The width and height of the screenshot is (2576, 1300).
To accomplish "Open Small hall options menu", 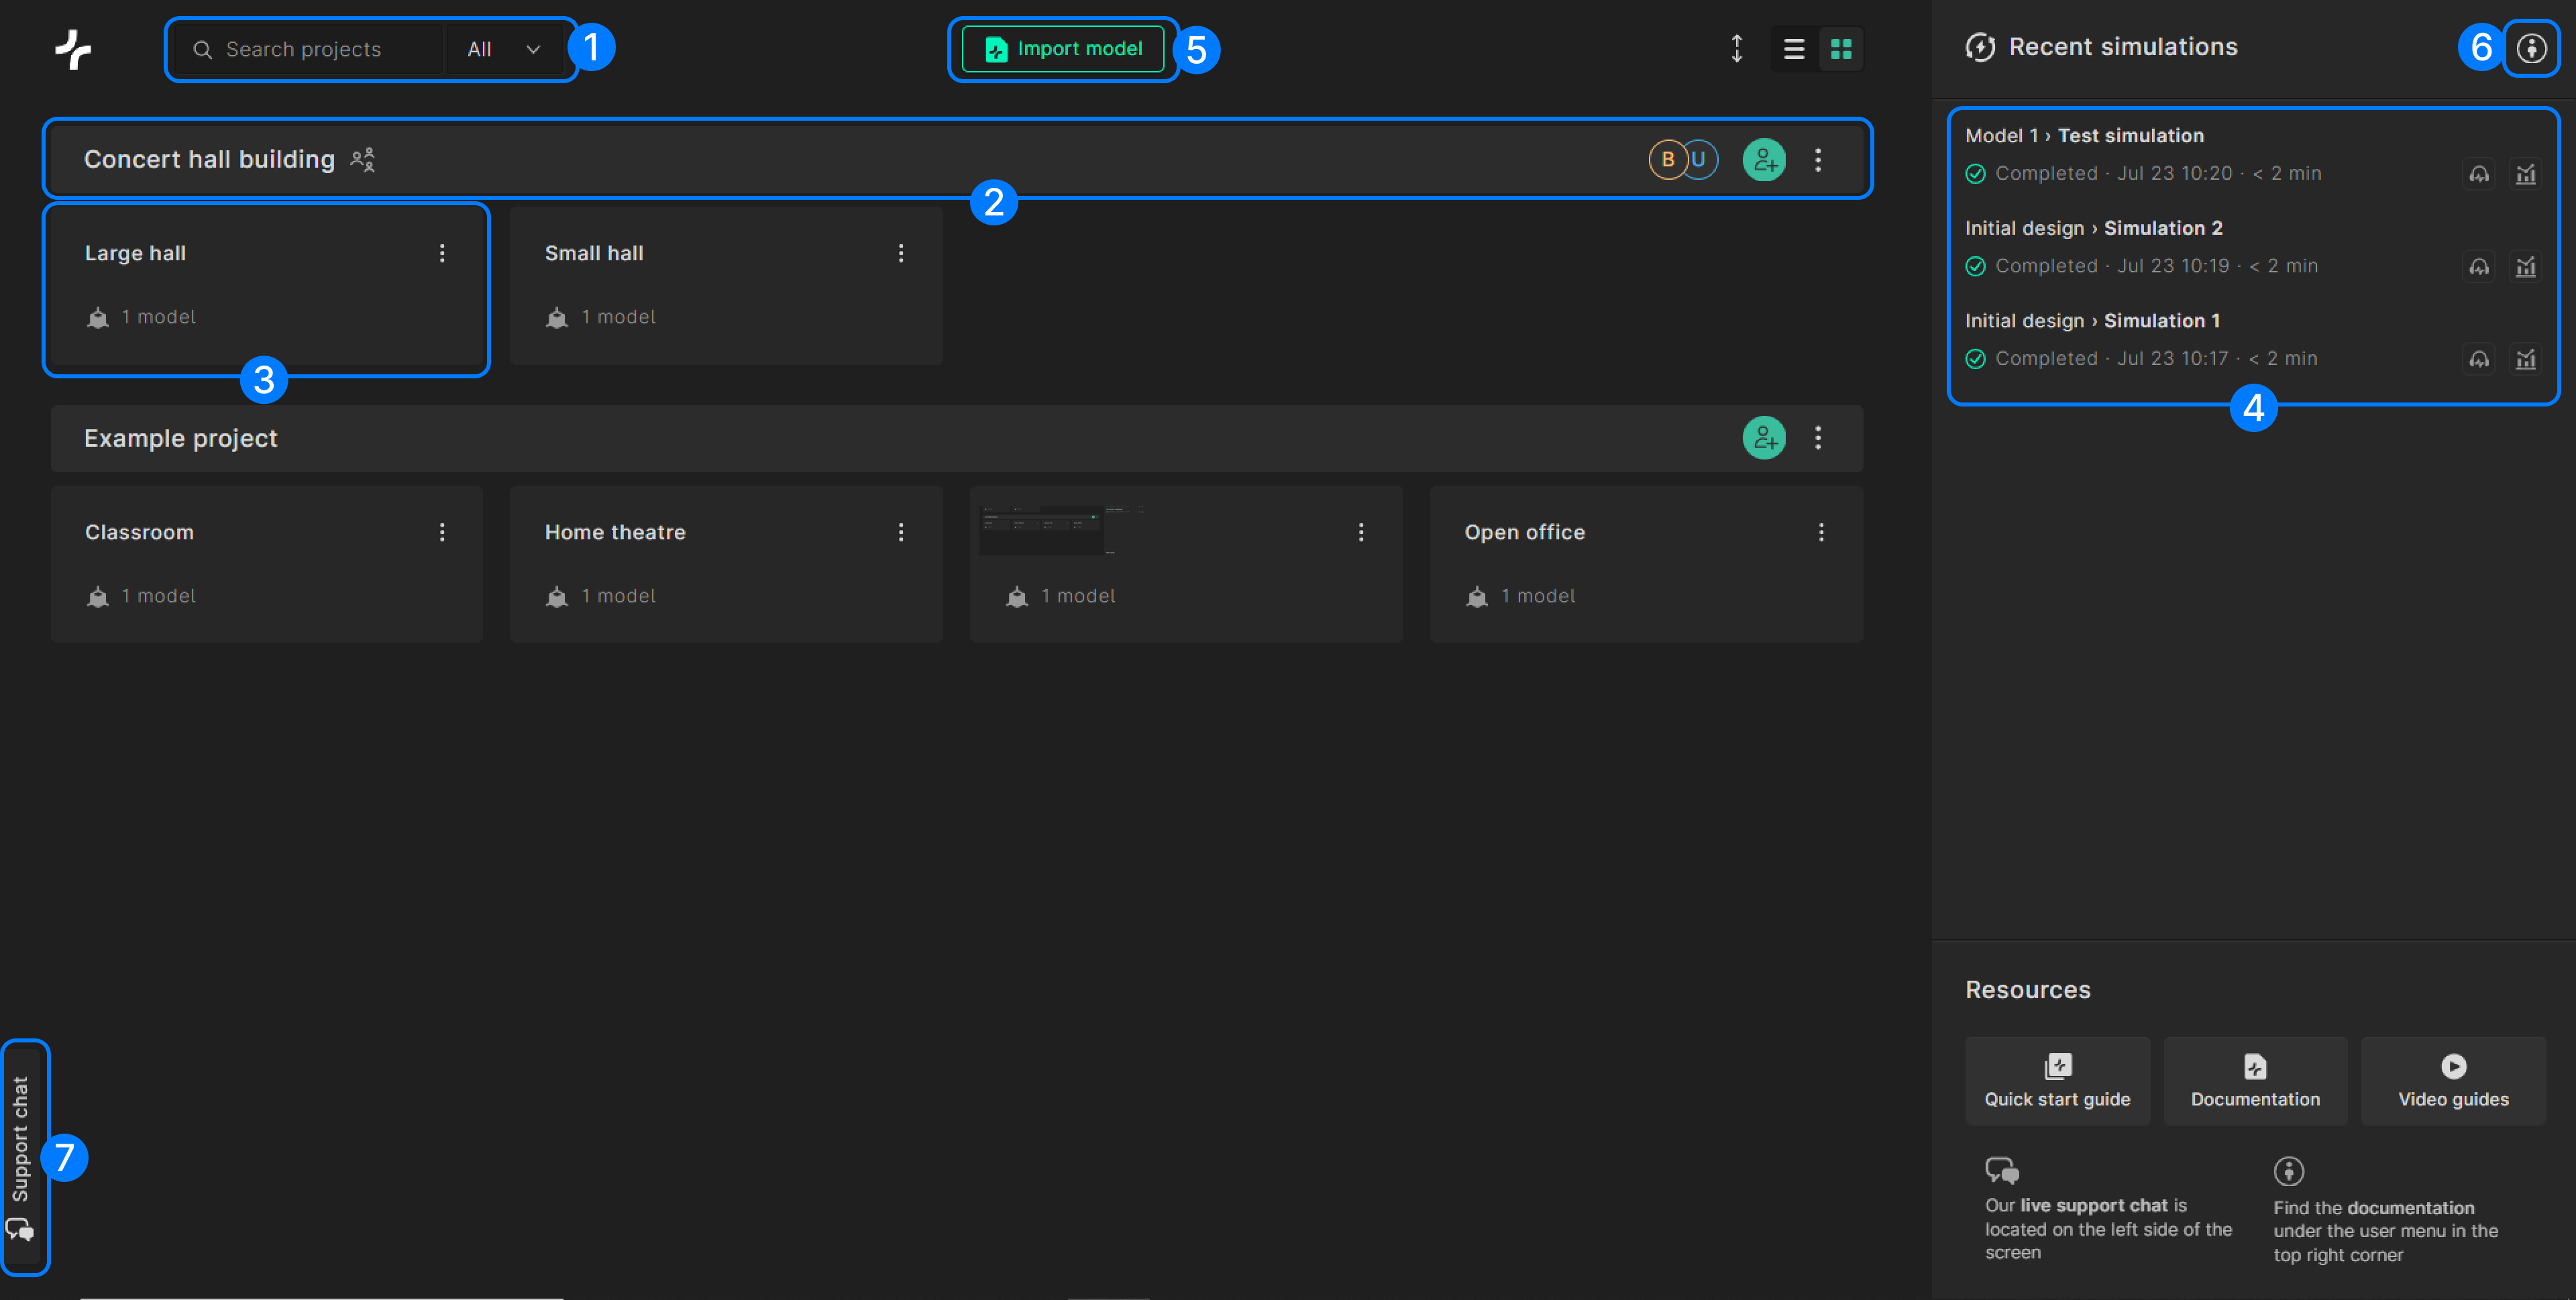I will (x=901, y=253).
